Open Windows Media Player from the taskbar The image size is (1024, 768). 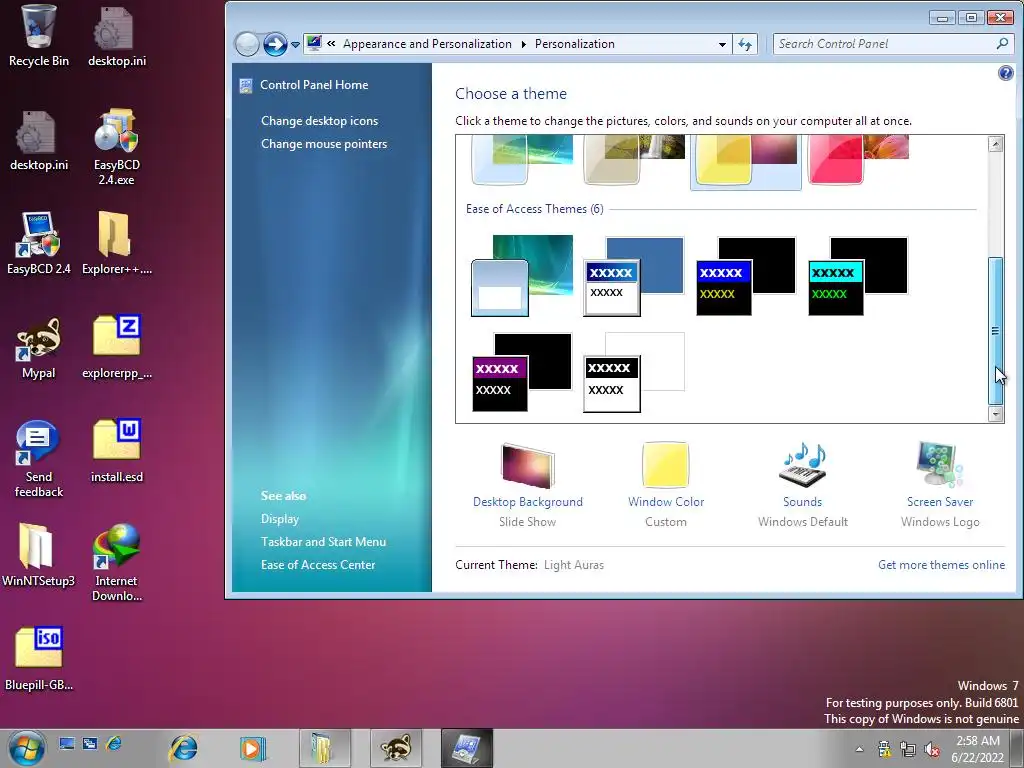point(252,748)
